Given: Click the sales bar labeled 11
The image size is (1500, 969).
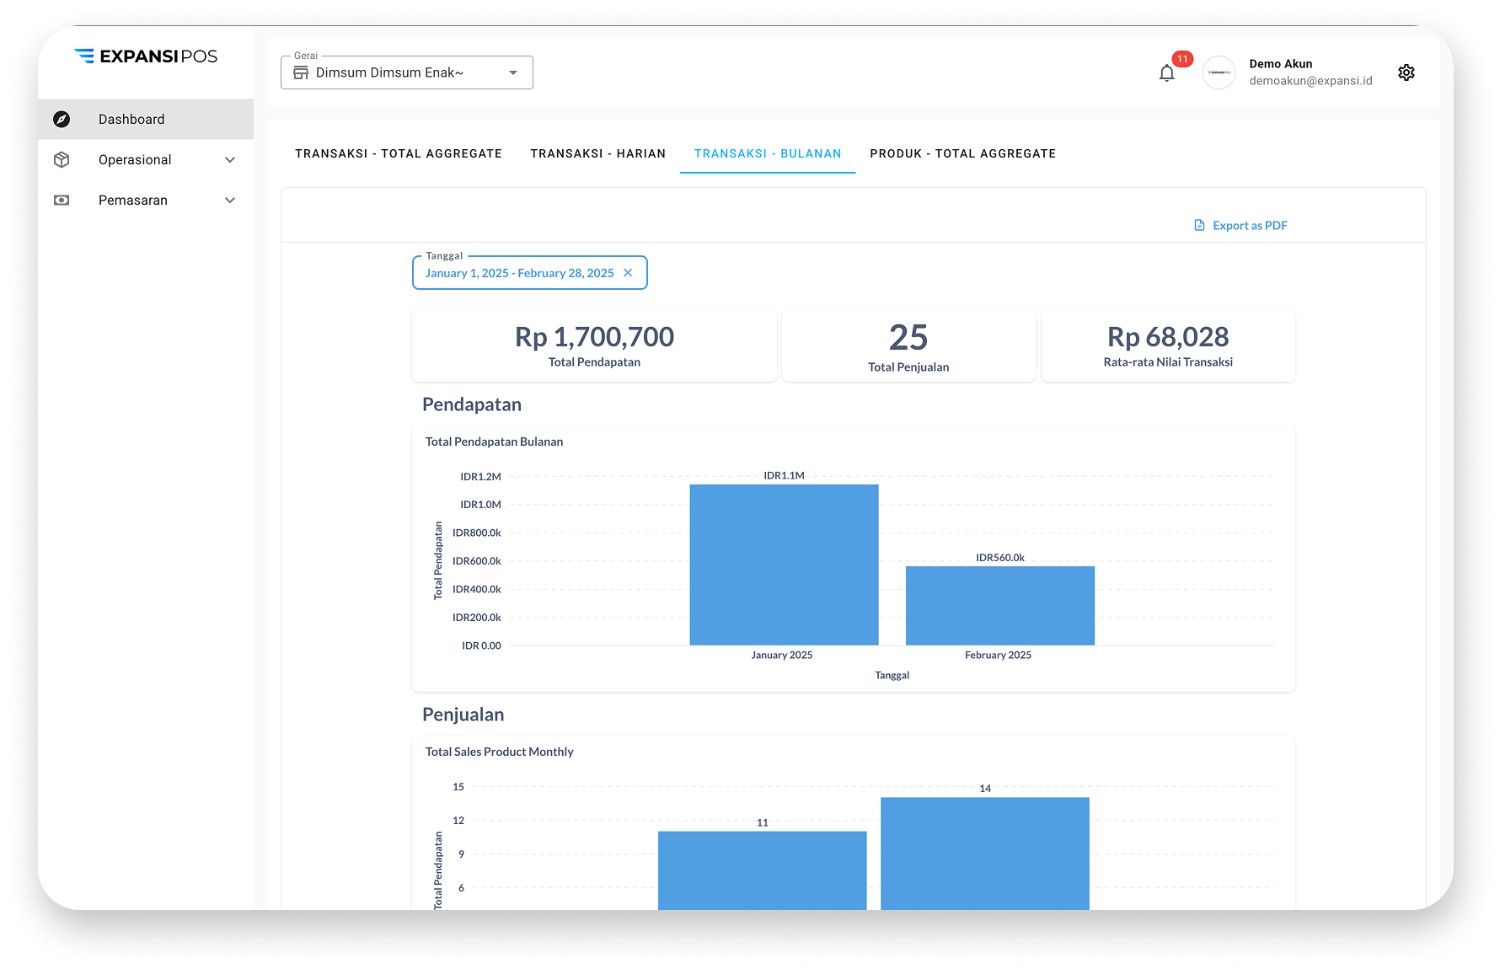Looking at the screenshot, I should tap(762, 870).
